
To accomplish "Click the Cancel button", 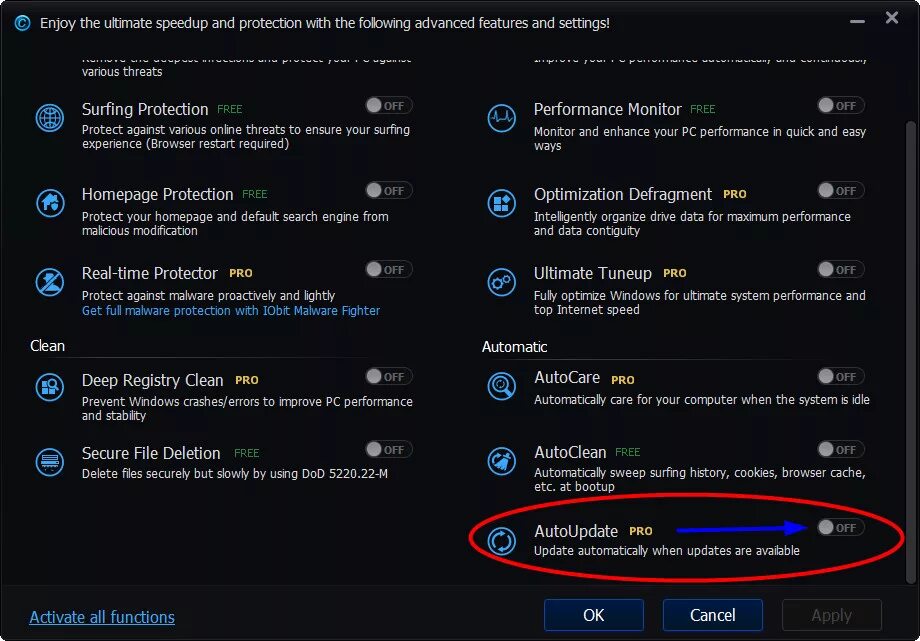I will click(712, 615).
